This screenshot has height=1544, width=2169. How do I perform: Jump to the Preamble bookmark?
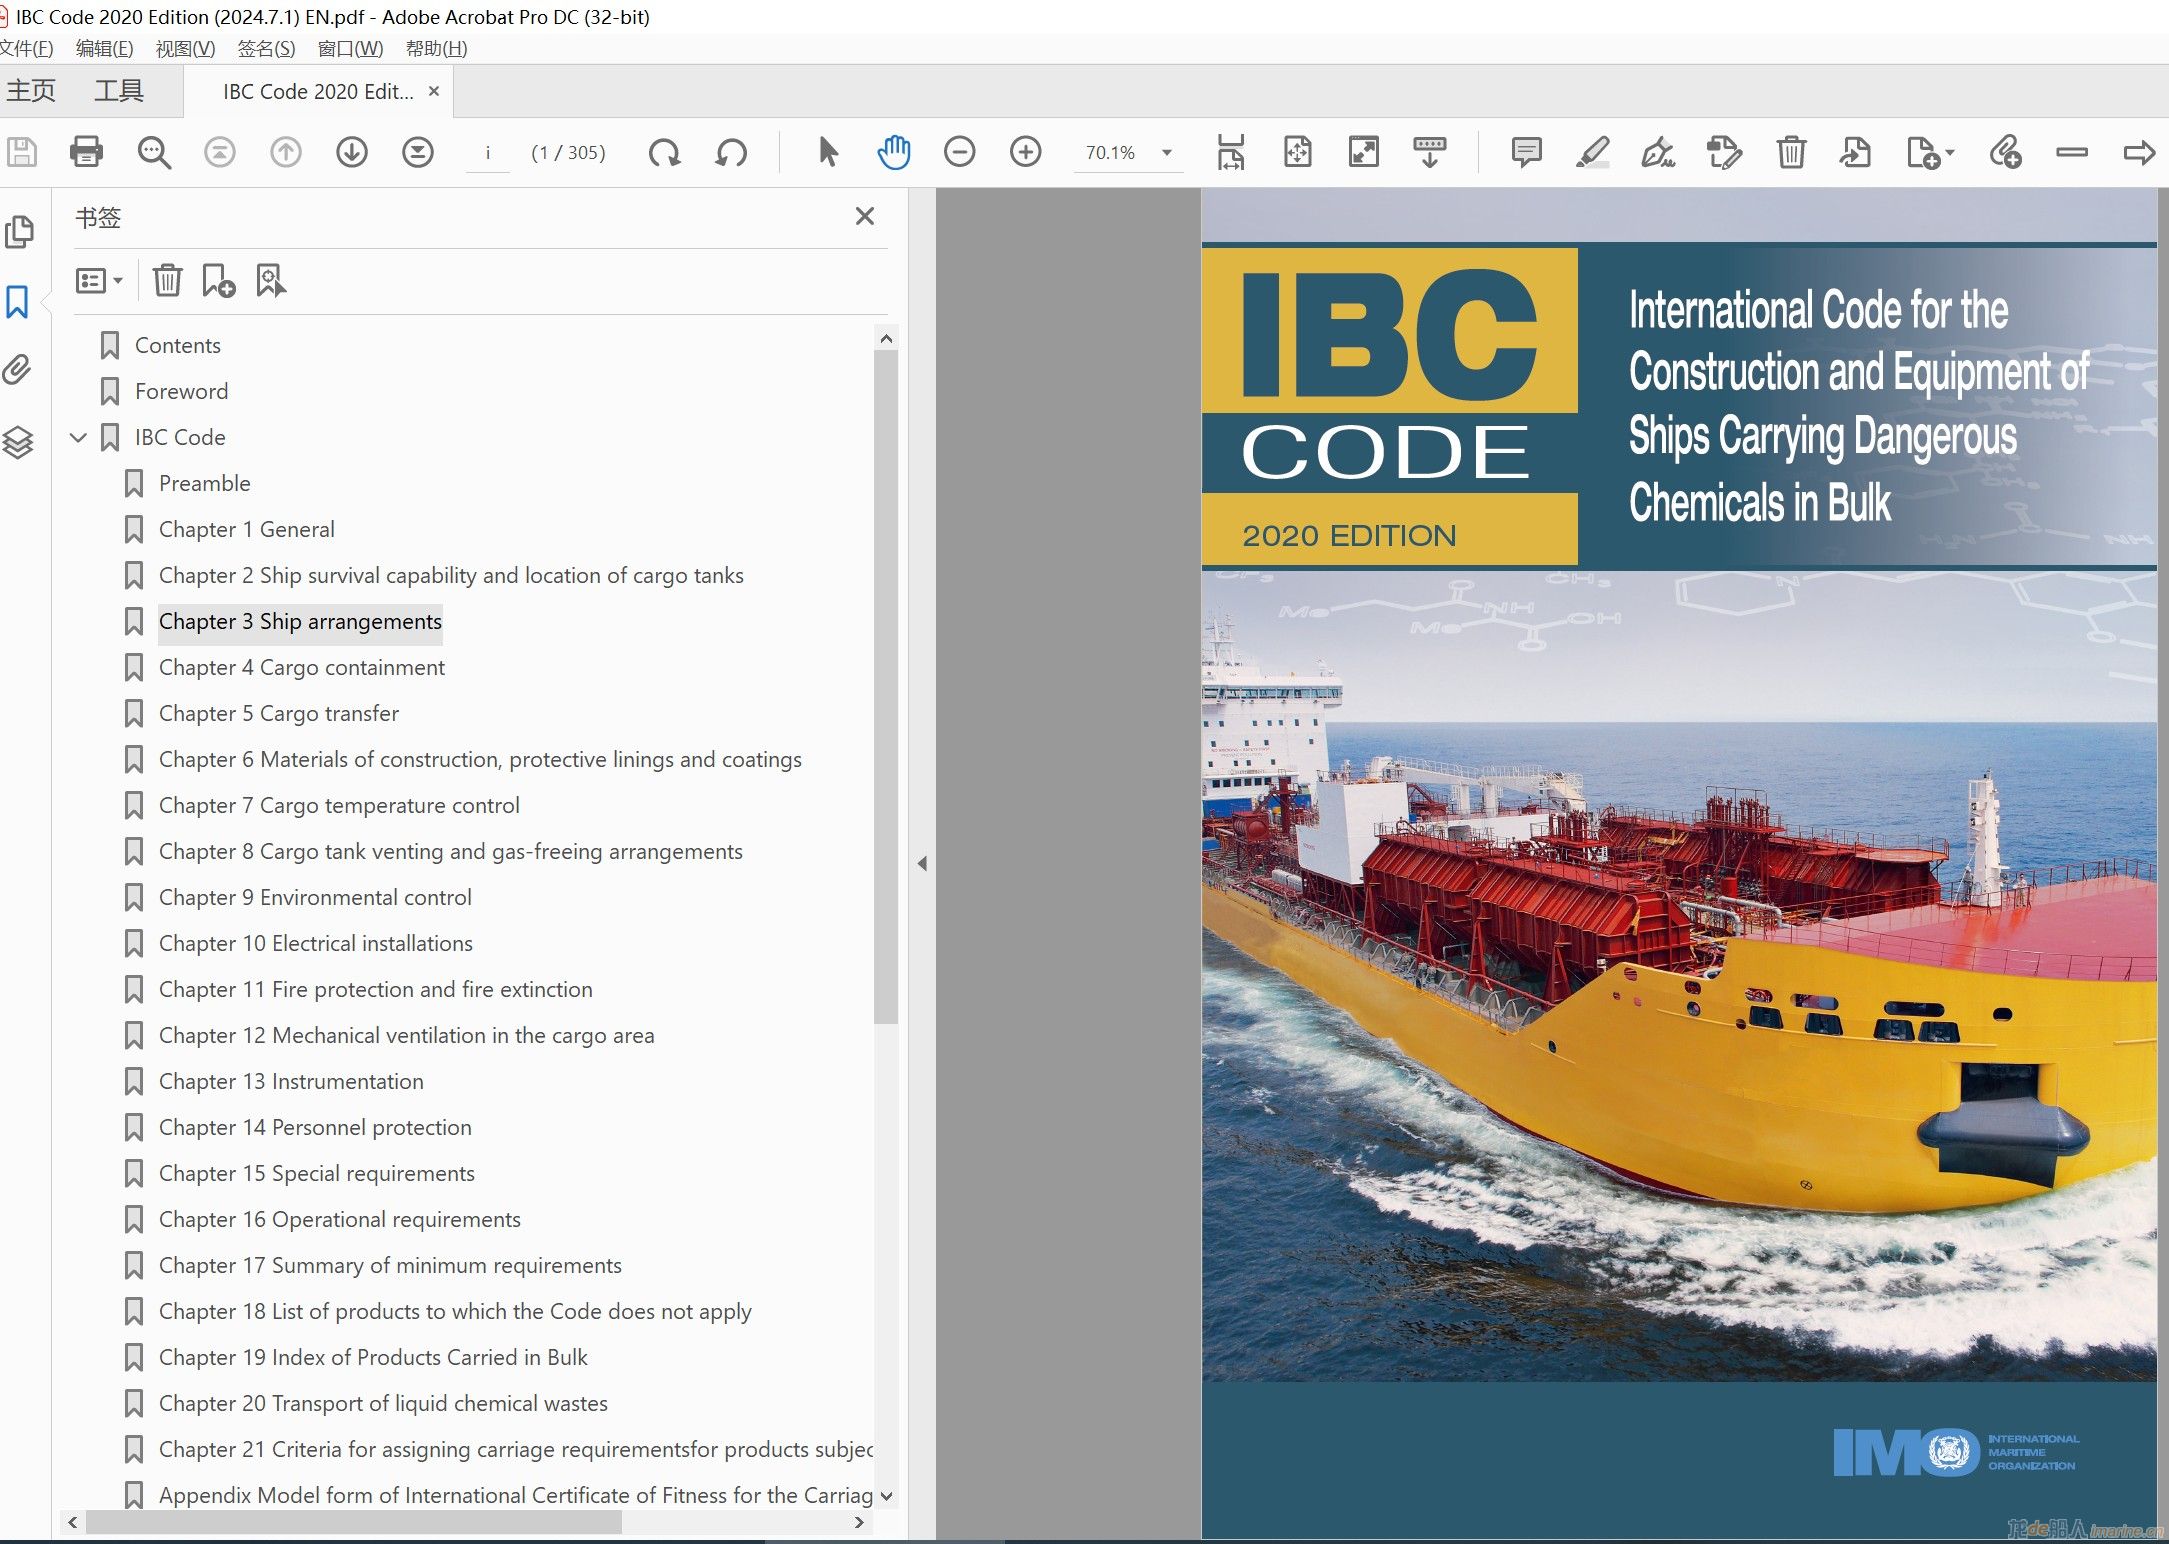pyautogui.click(x=204, y=483)
